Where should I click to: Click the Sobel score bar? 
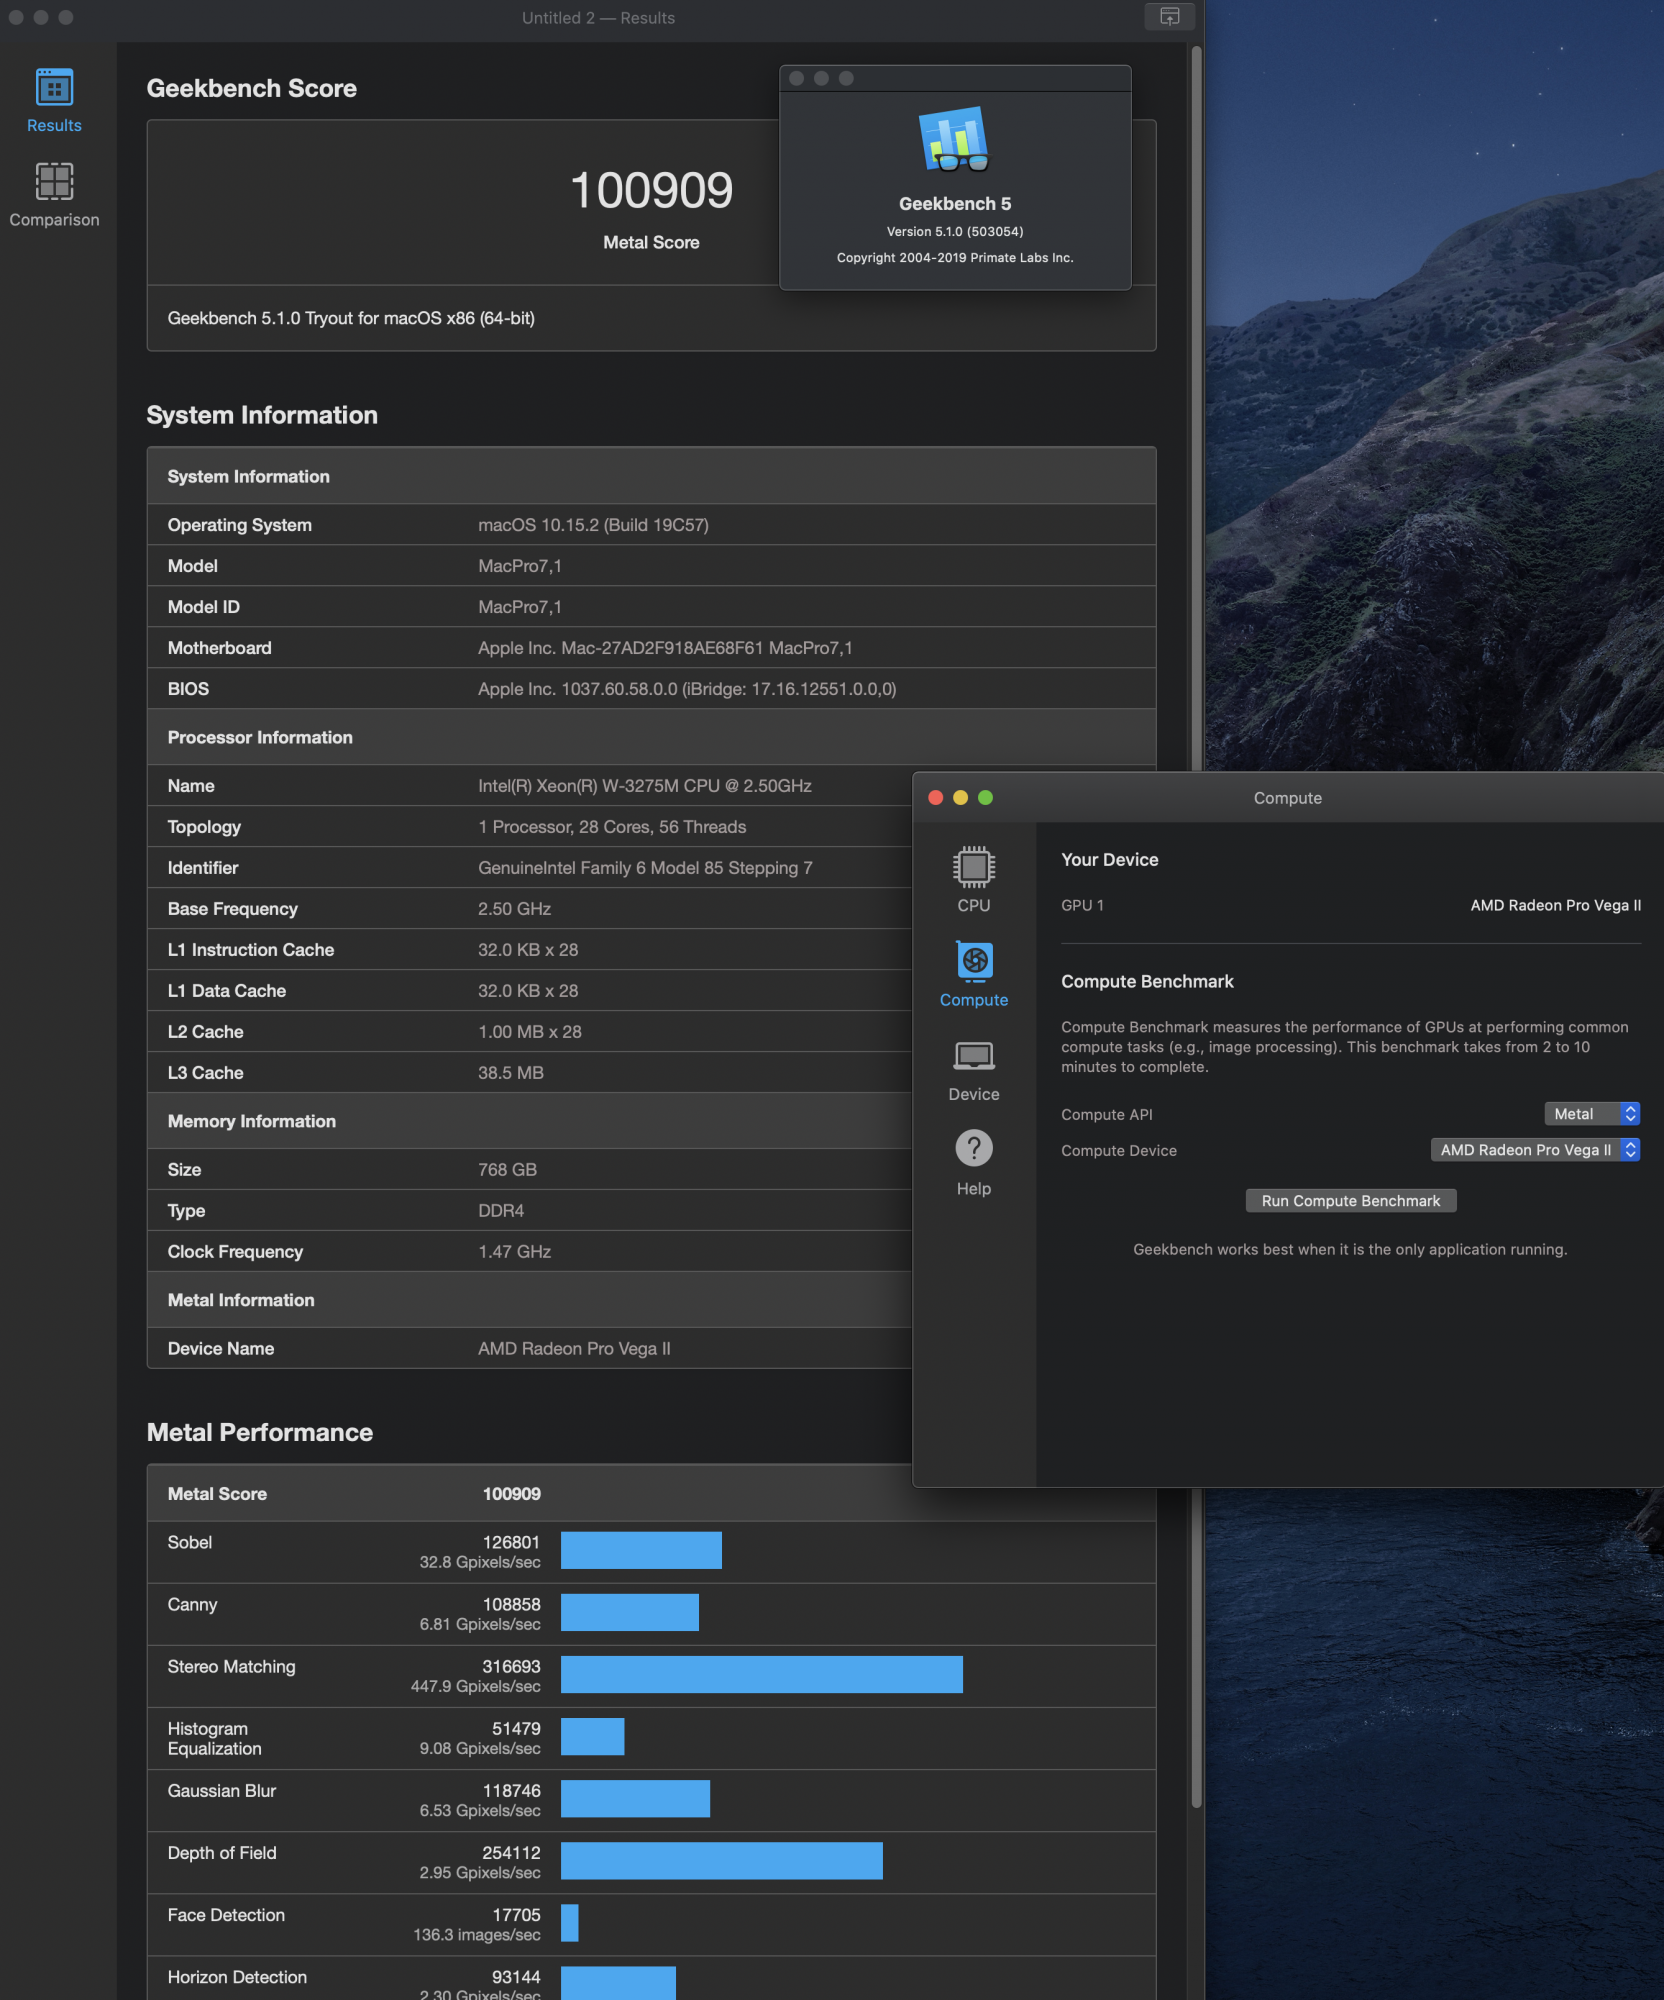641,1550
